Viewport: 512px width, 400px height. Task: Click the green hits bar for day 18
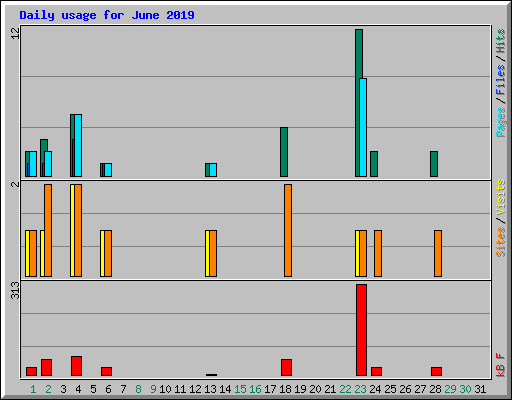tap(284, 152)
